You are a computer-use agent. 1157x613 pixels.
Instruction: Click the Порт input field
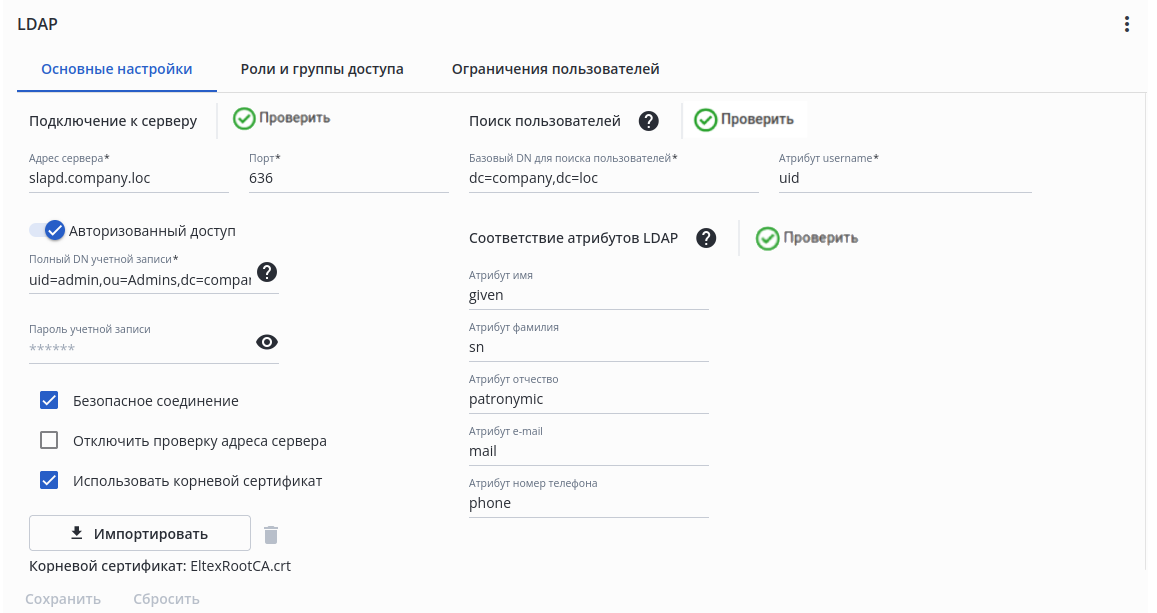[x=348, y=179]
